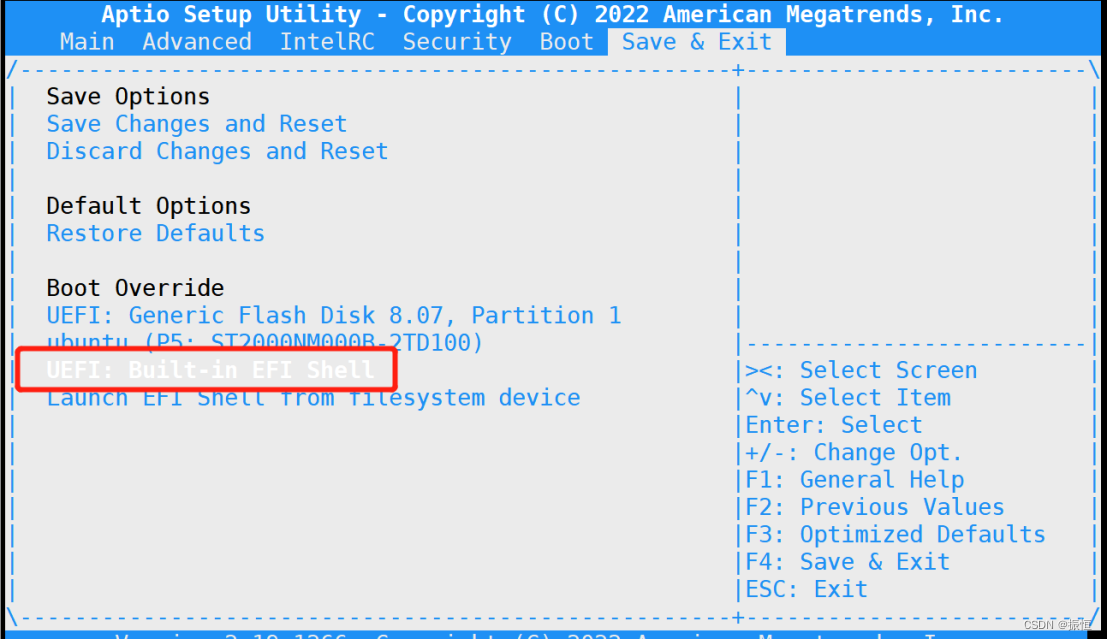Launch EFI Shell from filesystem device
Viewport: 1107px width, 640px height.
pos(313,398)
